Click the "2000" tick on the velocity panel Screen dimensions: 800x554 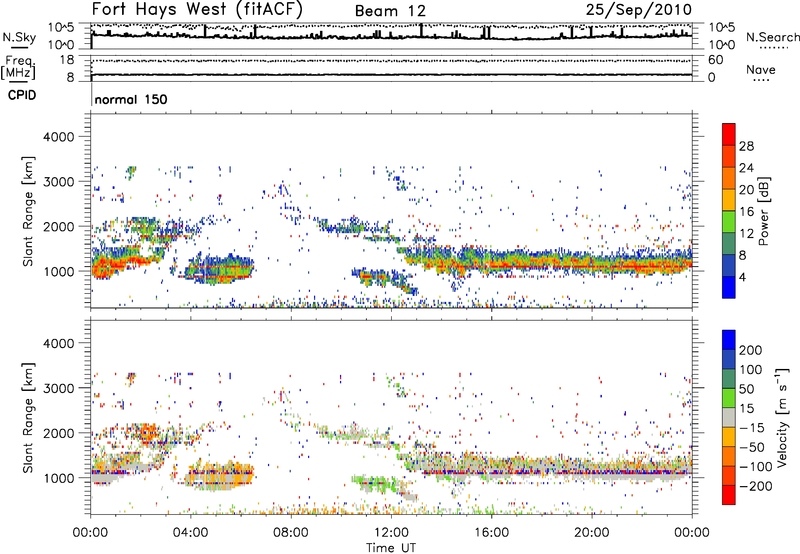(x=59, y=433)
